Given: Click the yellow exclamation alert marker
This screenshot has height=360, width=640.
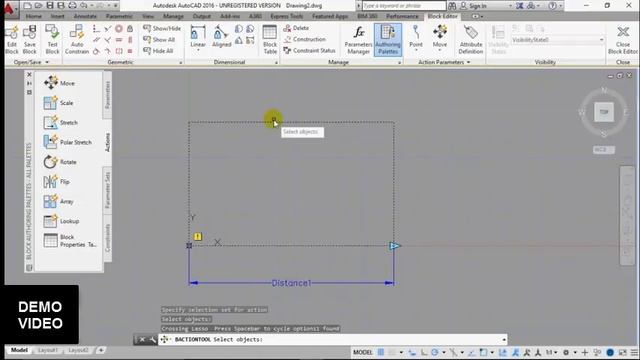Looking at the screenshot, I should (x=198, y=236).
